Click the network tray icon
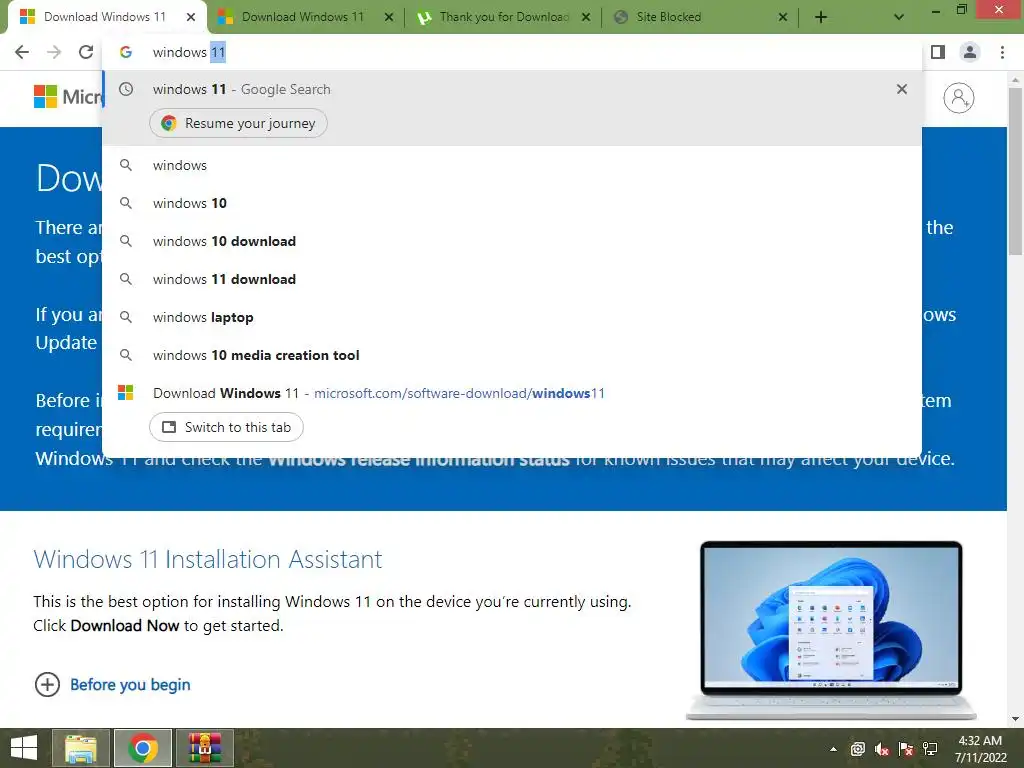This screenshot has height=768, width=1024. coord(930,749)
